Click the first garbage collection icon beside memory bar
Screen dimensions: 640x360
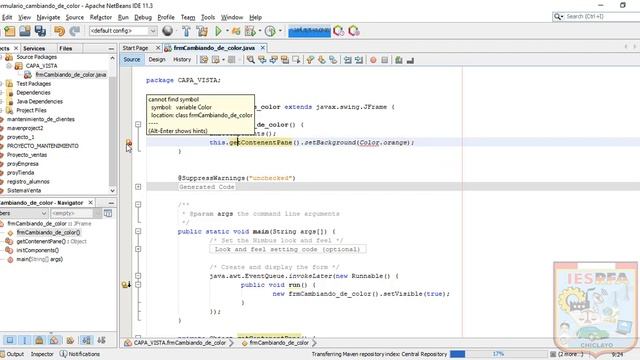(x=339, y=31)
